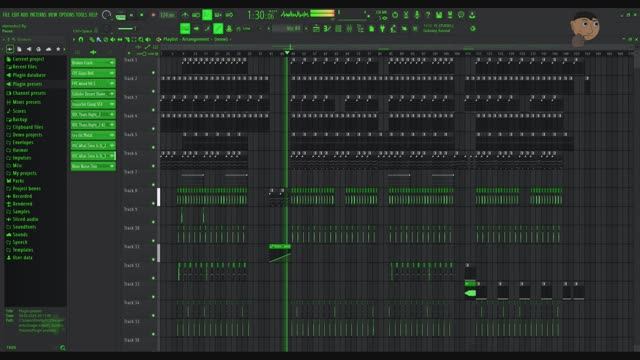Select the Paint brush tool

pyautogui.click(x=98, y=40)
